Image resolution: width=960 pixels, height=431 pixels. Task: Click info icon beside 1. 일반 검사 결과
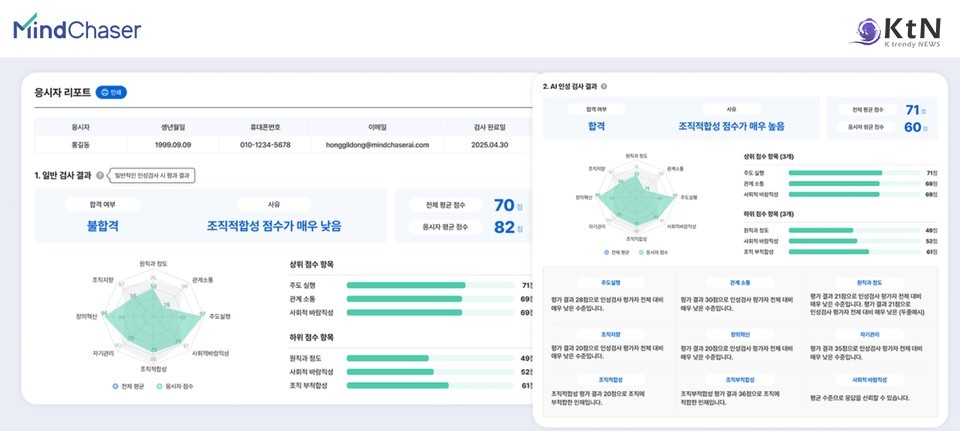(100, 176)
